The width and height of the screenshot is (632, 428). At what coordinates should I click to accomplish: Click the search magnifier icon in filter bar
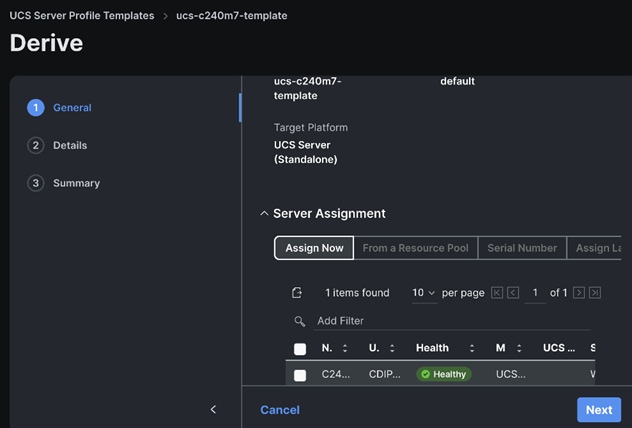299,321
